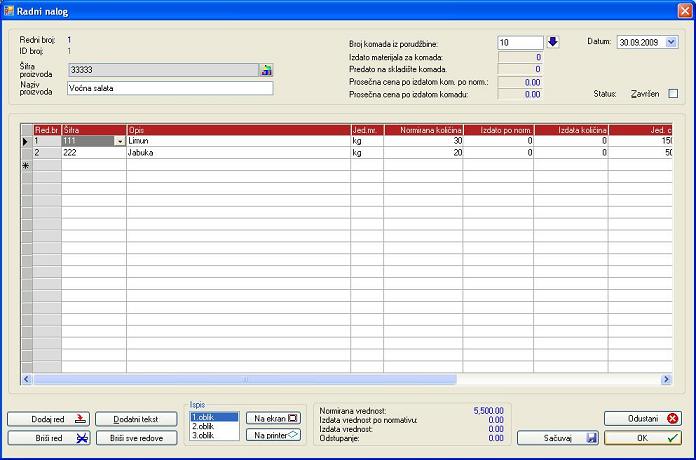Screen dimensions: 696x460
Task: Save the work order with Sačuvaj
Action: [558, 438]
